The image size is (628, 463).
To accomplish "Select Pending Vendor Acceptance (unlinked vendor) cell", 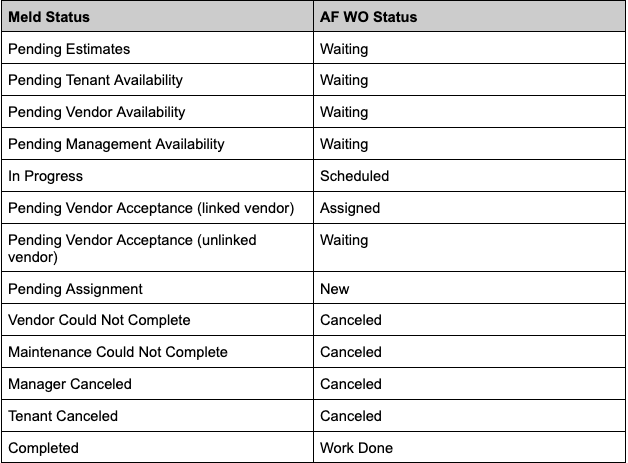I will pyautogui.click(x=132, y=248).
